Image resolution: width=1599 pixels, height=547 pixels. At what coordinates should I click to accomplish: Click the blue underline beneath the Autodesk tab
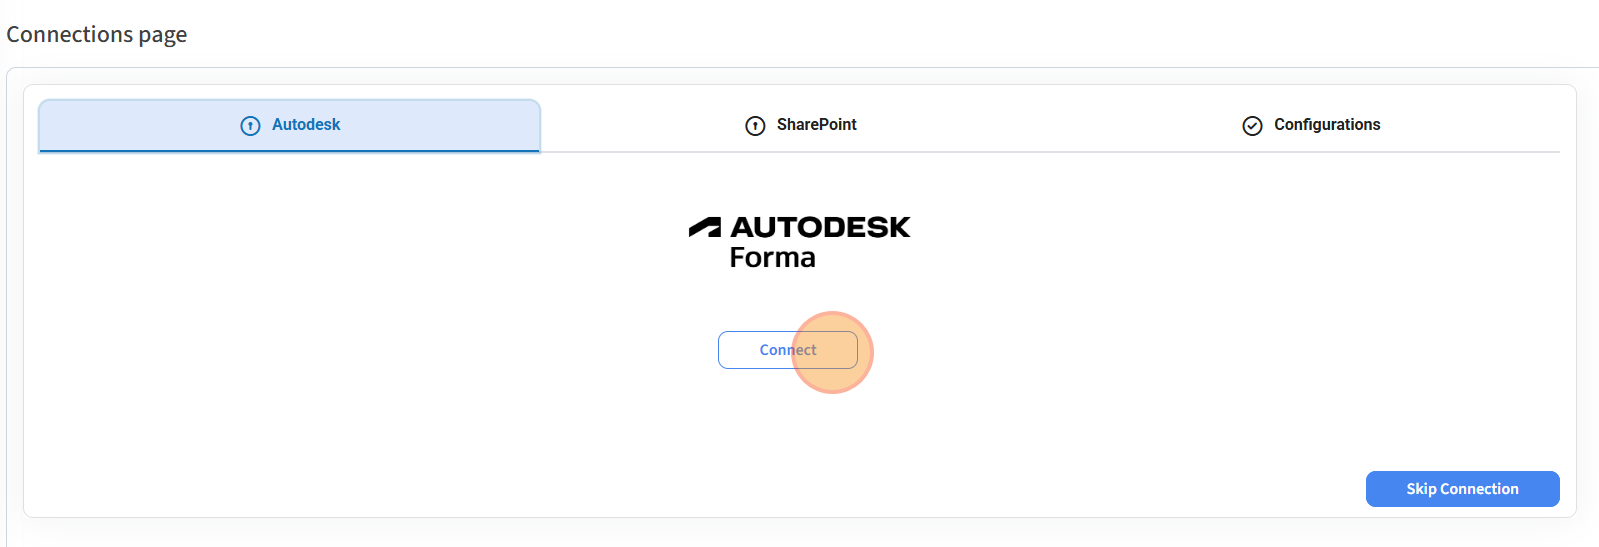289,151
